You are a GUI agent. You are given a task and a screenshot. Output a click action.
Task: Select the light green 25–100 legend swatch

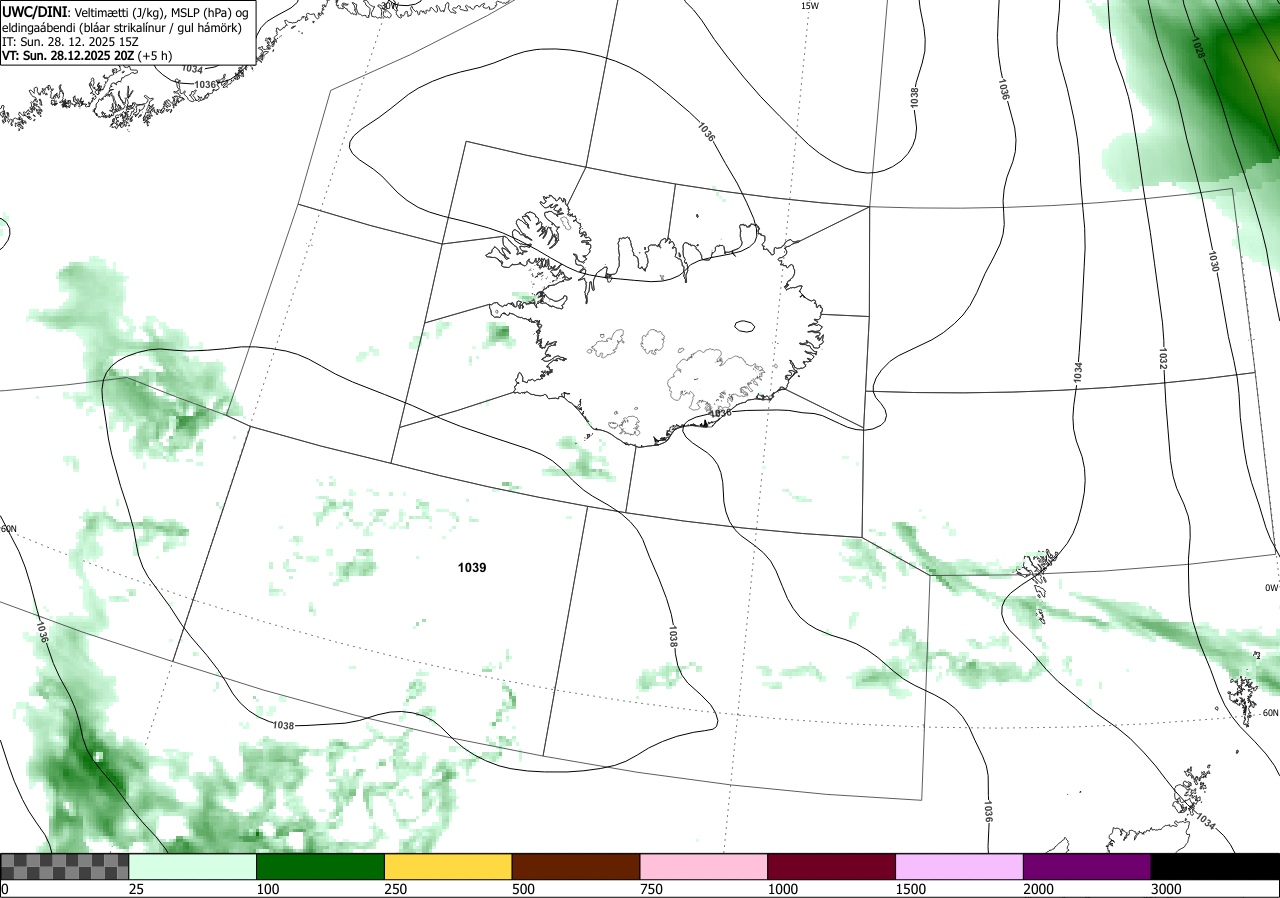coord(193,866)
